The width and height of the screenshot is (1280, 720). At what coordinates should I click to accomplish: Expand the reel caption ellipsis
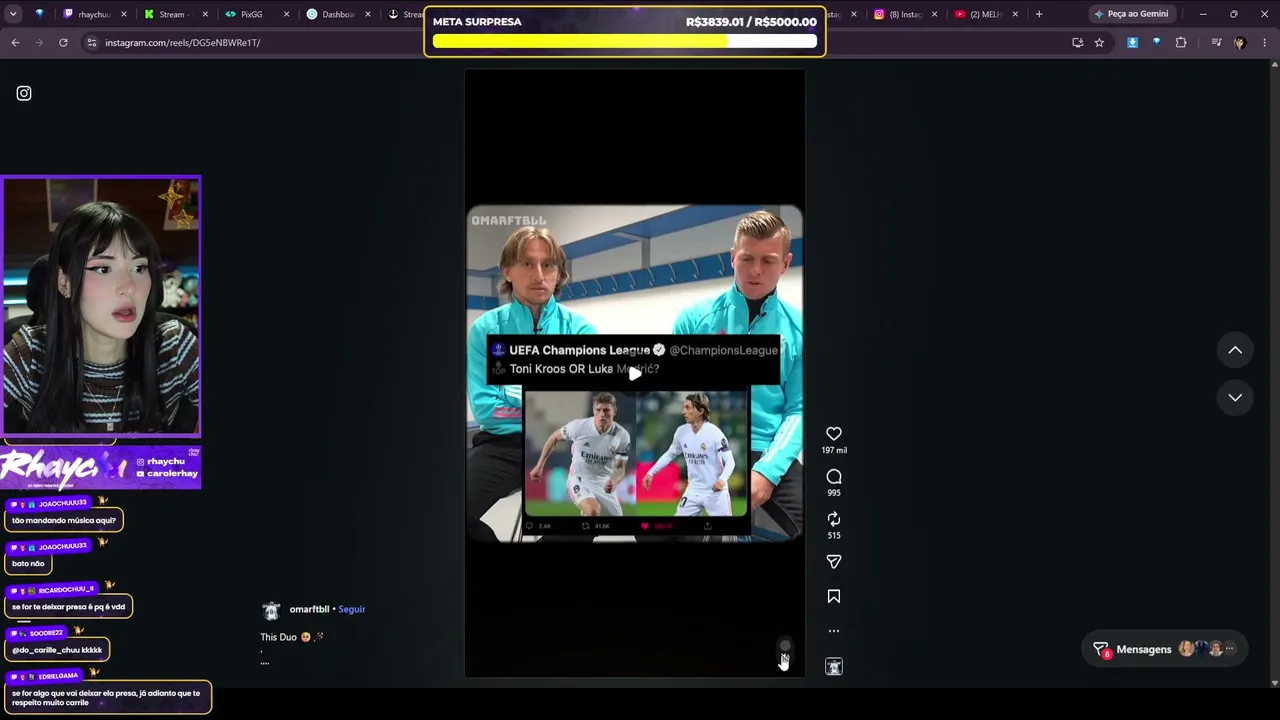click(x=265, y=662)
